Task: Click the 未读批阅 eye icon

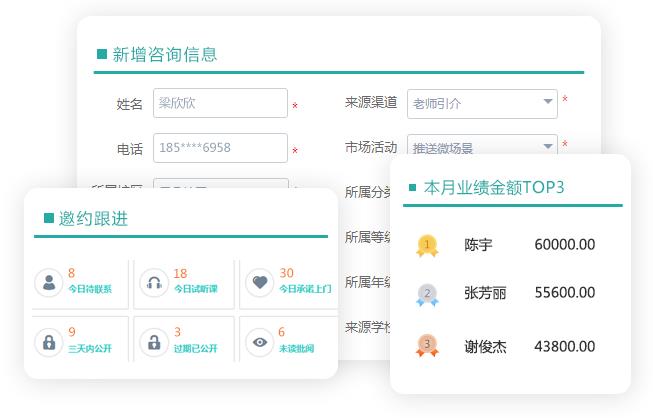Action: coord(259,341)
